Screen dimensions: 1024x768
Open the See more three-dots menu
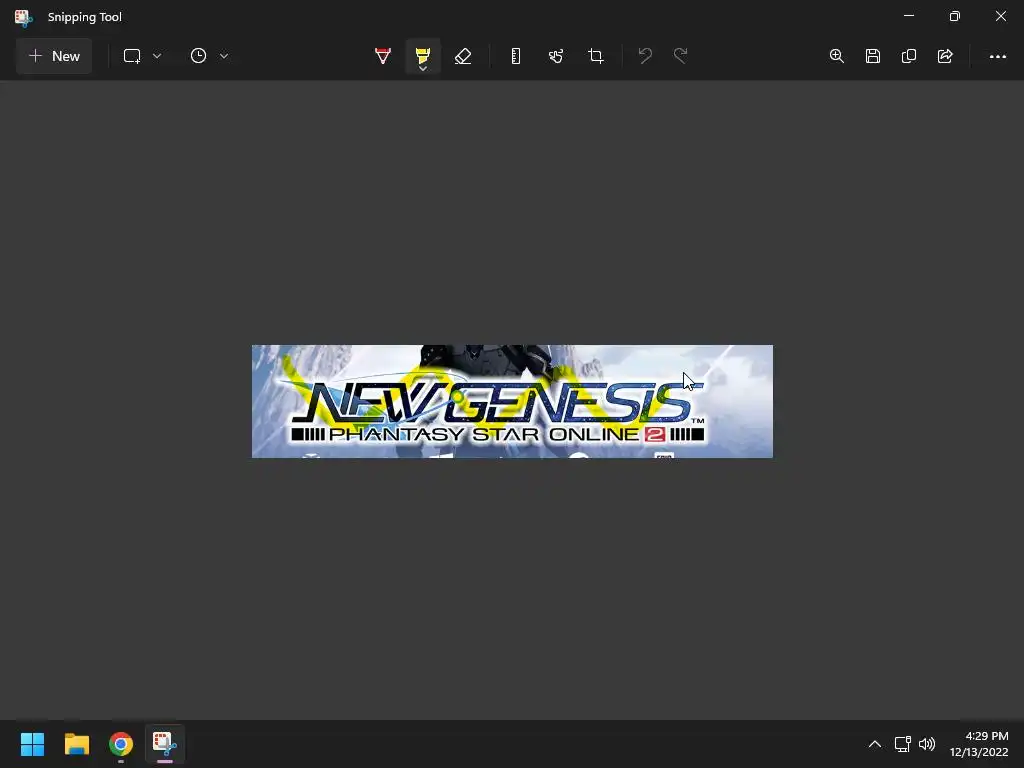coord(998,57)
